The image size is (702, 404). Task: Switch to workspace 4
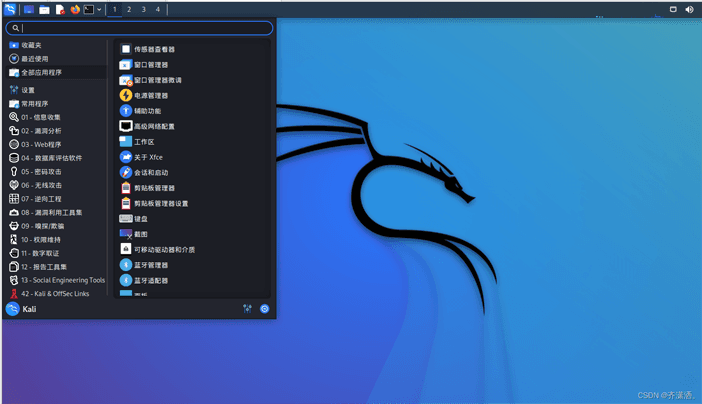pos(158,9)
